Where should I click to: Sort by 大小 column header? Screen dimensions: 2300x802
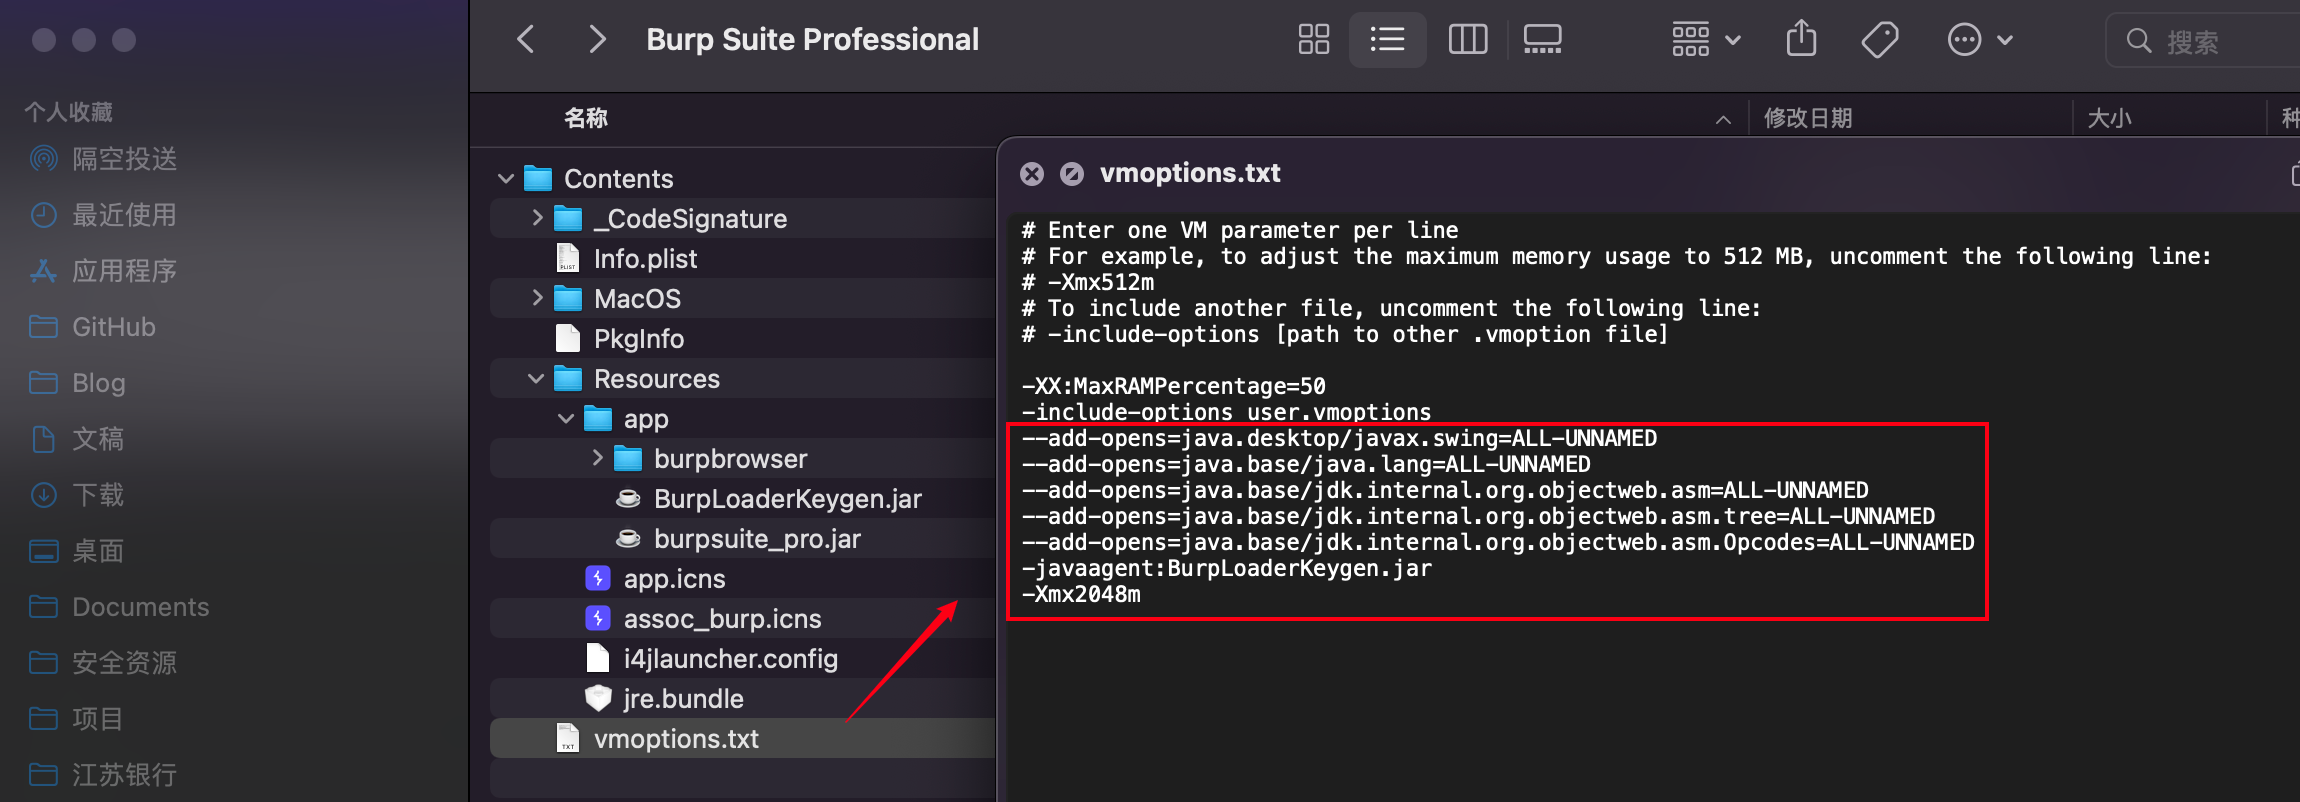coord(2110,118)
